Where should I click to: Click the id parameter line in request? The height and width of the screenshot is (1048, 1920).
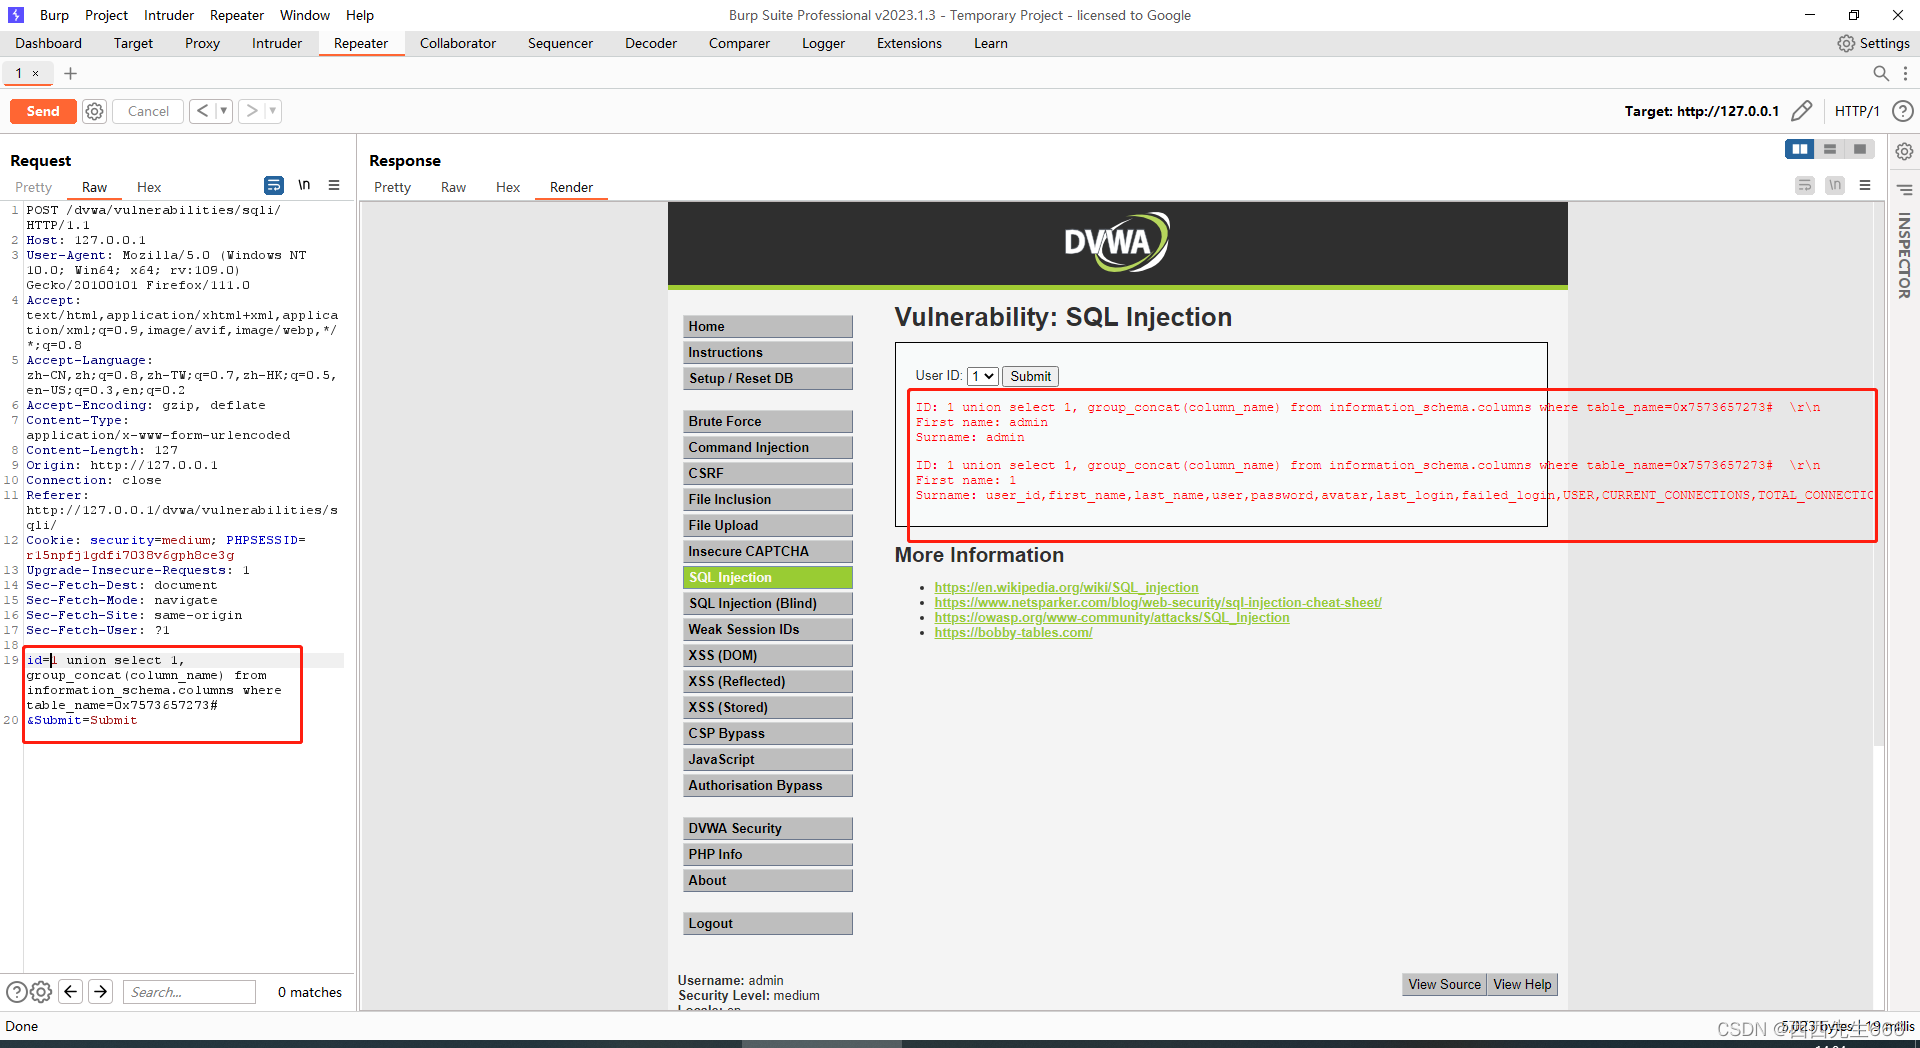click(x=185, y=660)
